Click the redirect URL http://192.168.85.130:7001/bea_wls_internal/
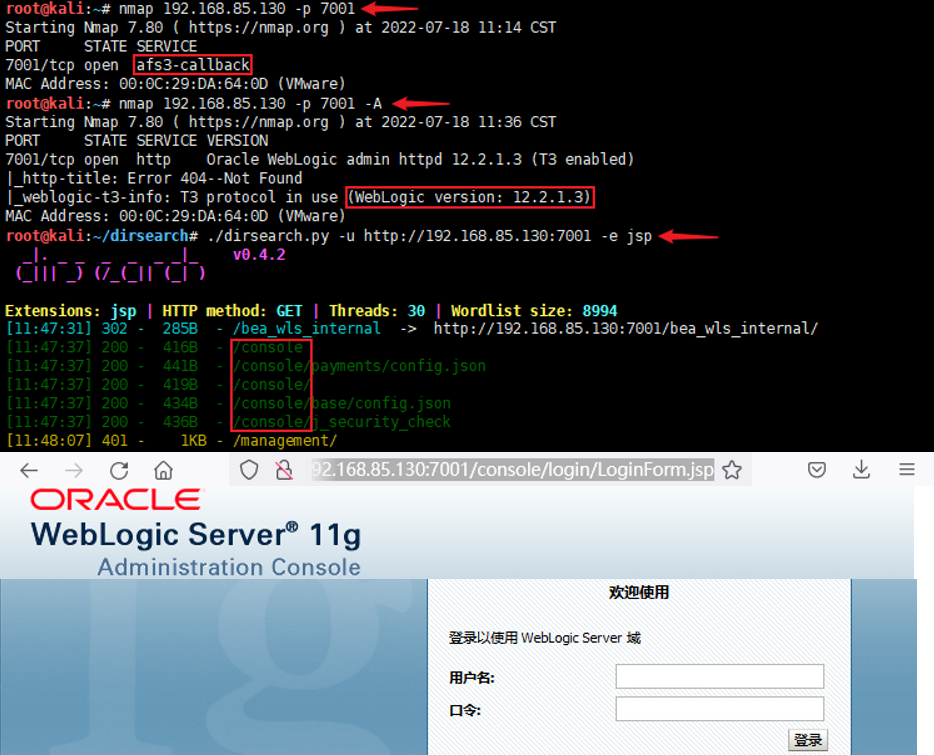The width and height of the screenshot is (934, 755). (x=625, y=328)
